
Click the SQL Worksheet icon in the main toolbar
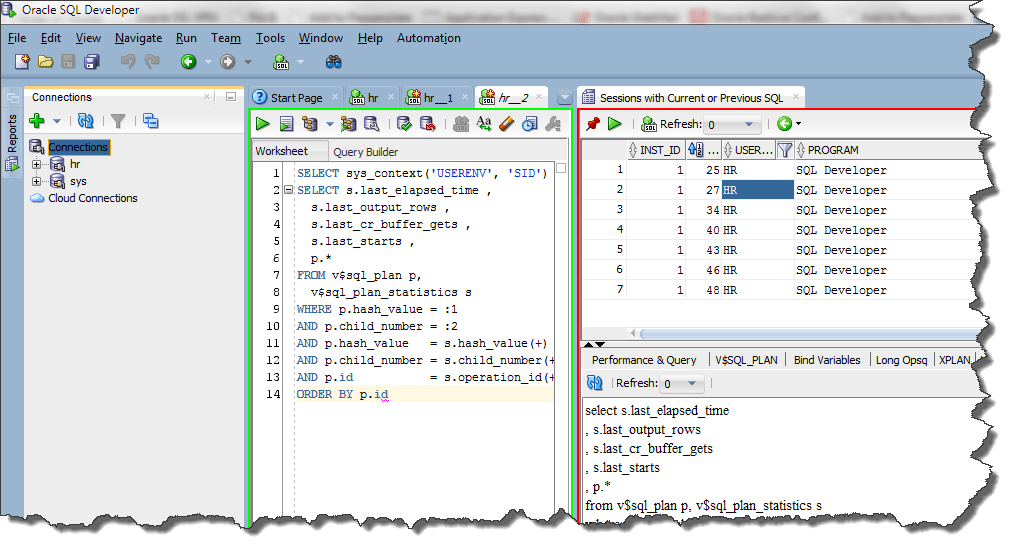pos(281,62)
